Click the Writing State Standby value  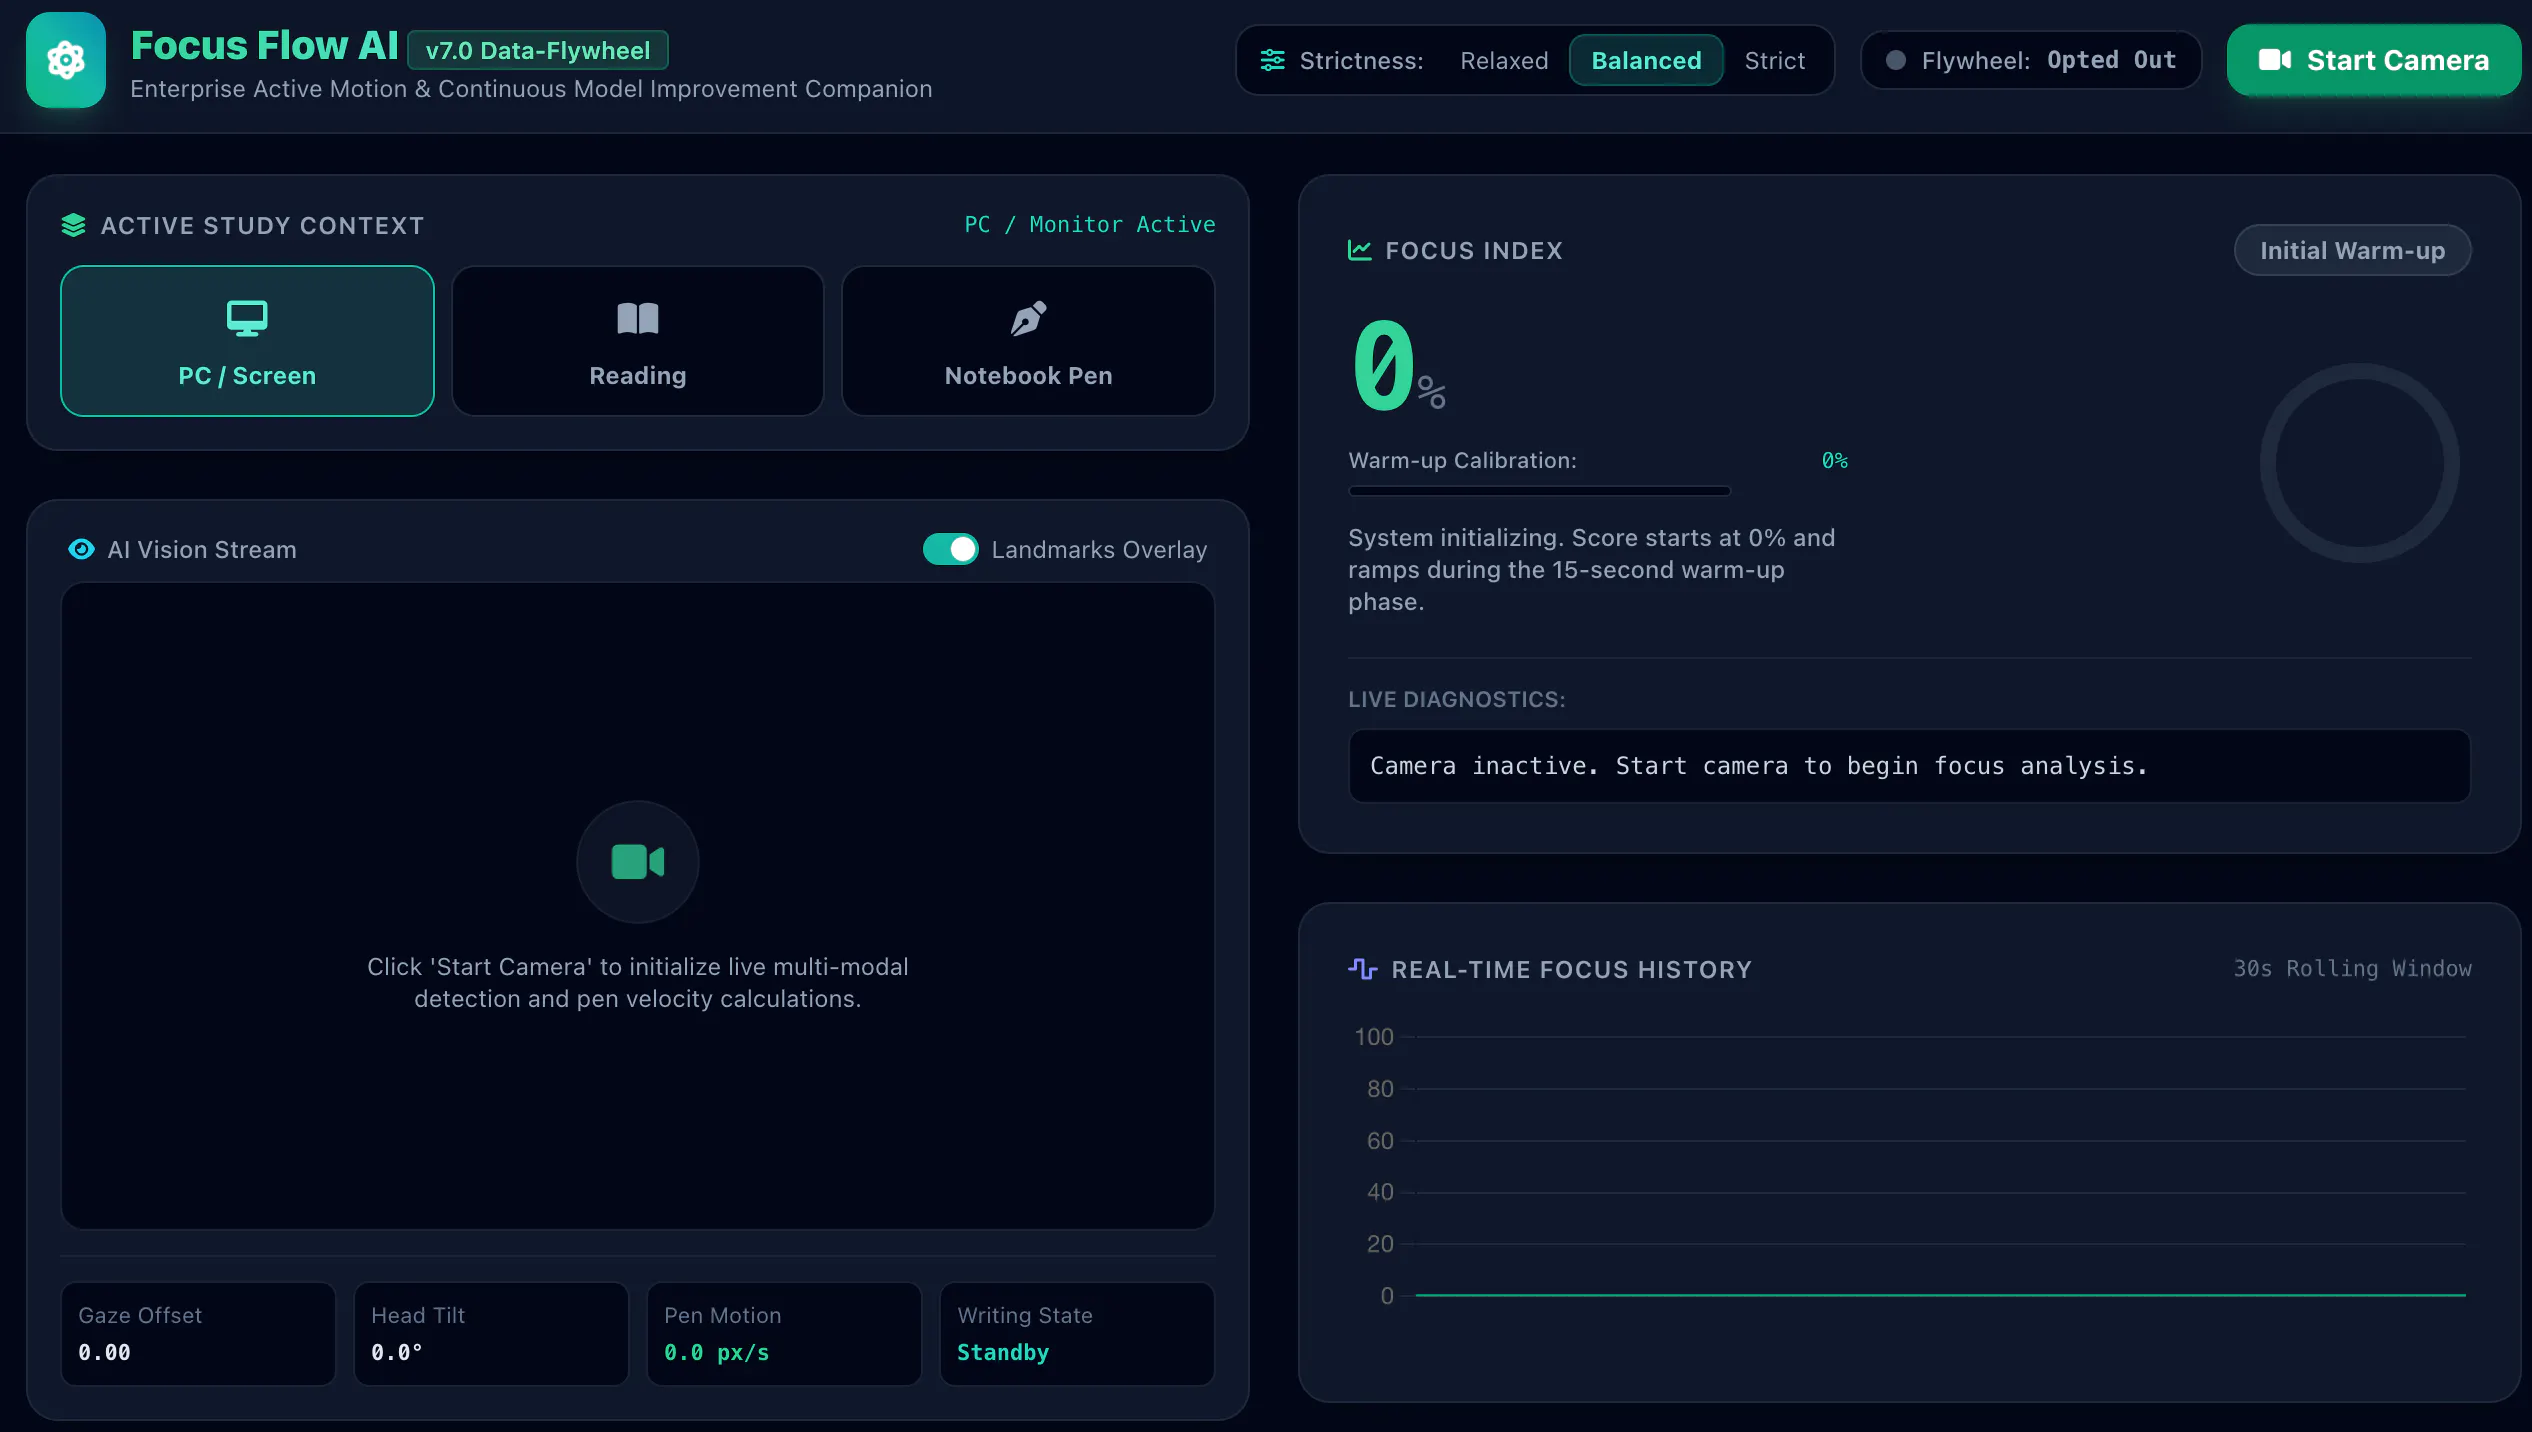[x=1003, y=1352]
